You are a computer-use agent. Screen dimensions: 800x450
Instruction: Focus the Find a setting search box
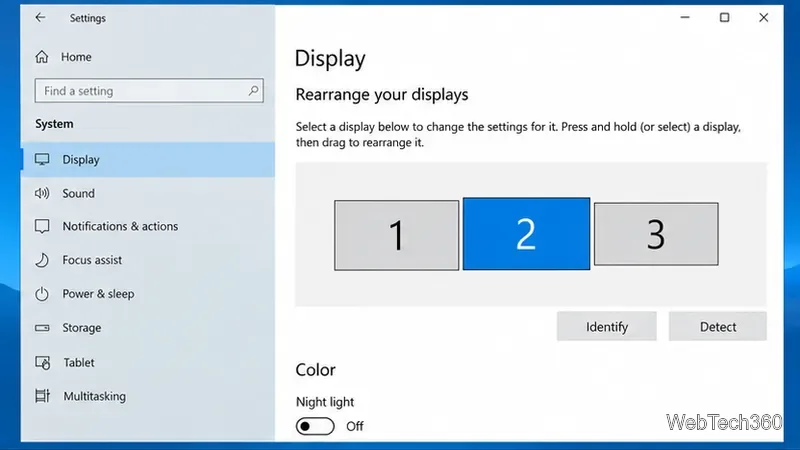click(x=149, y=91)
